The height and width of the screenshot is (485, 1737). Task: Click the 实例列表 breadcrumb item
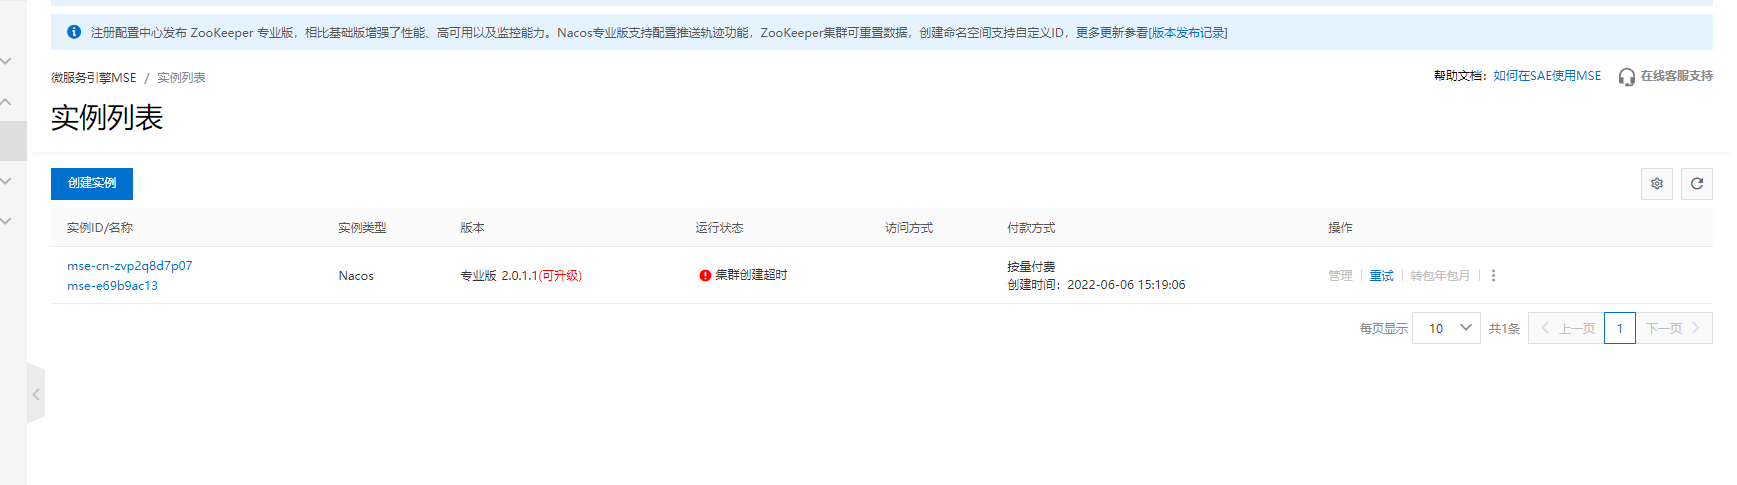(x=181, y=78)
